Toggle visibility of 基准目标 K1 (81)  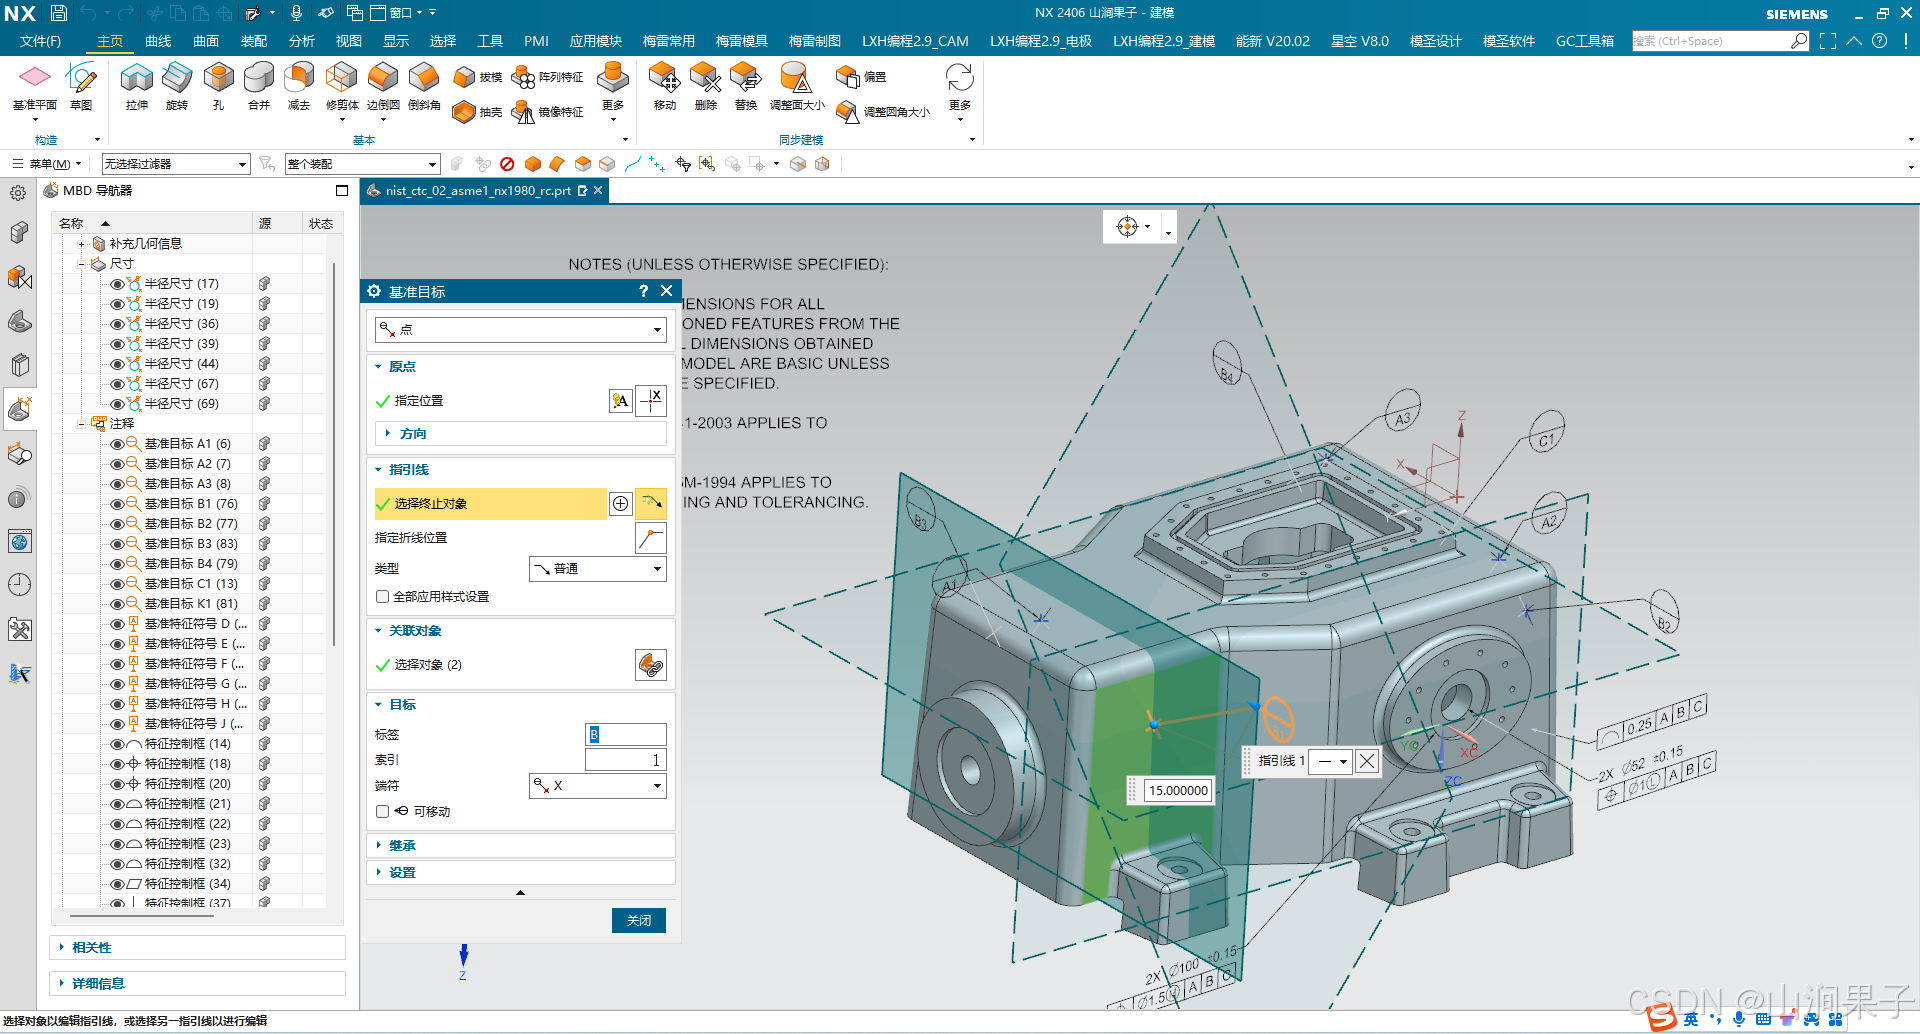coord(117,604)
